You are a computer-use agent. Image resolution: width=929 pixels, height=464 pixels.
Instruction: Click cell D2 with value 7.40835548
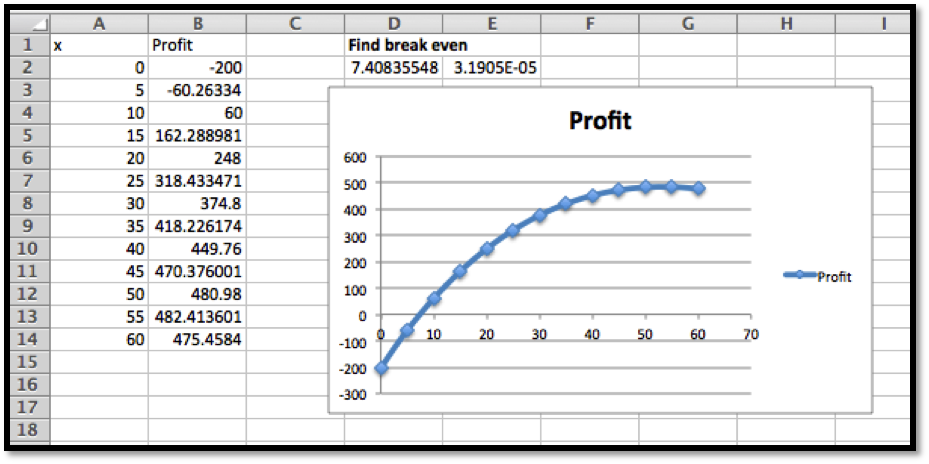point(394,68)
